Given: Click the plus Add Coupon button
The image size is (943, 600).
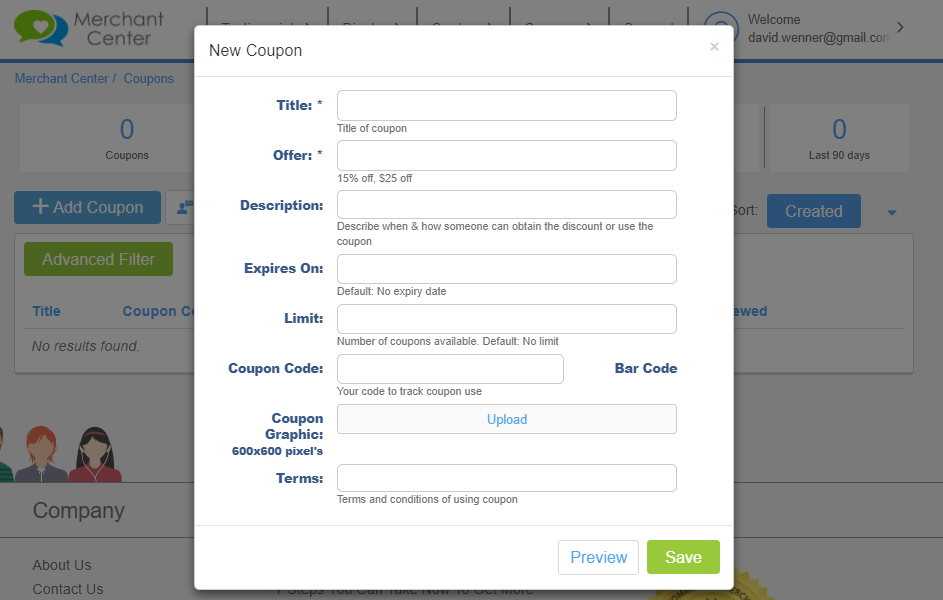Looking at the screenshot, I should (x=87, y=207).
